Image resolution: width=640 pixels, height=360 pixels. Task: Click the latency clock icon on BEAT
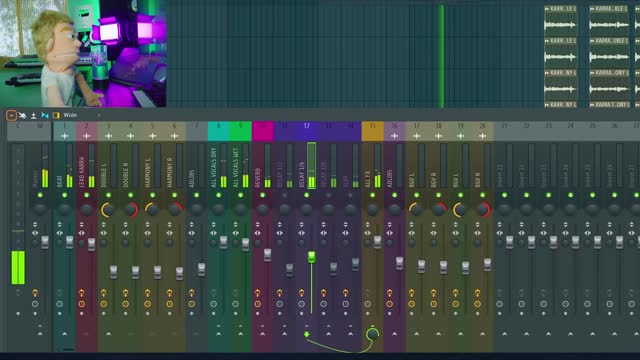tap(60, 304)
